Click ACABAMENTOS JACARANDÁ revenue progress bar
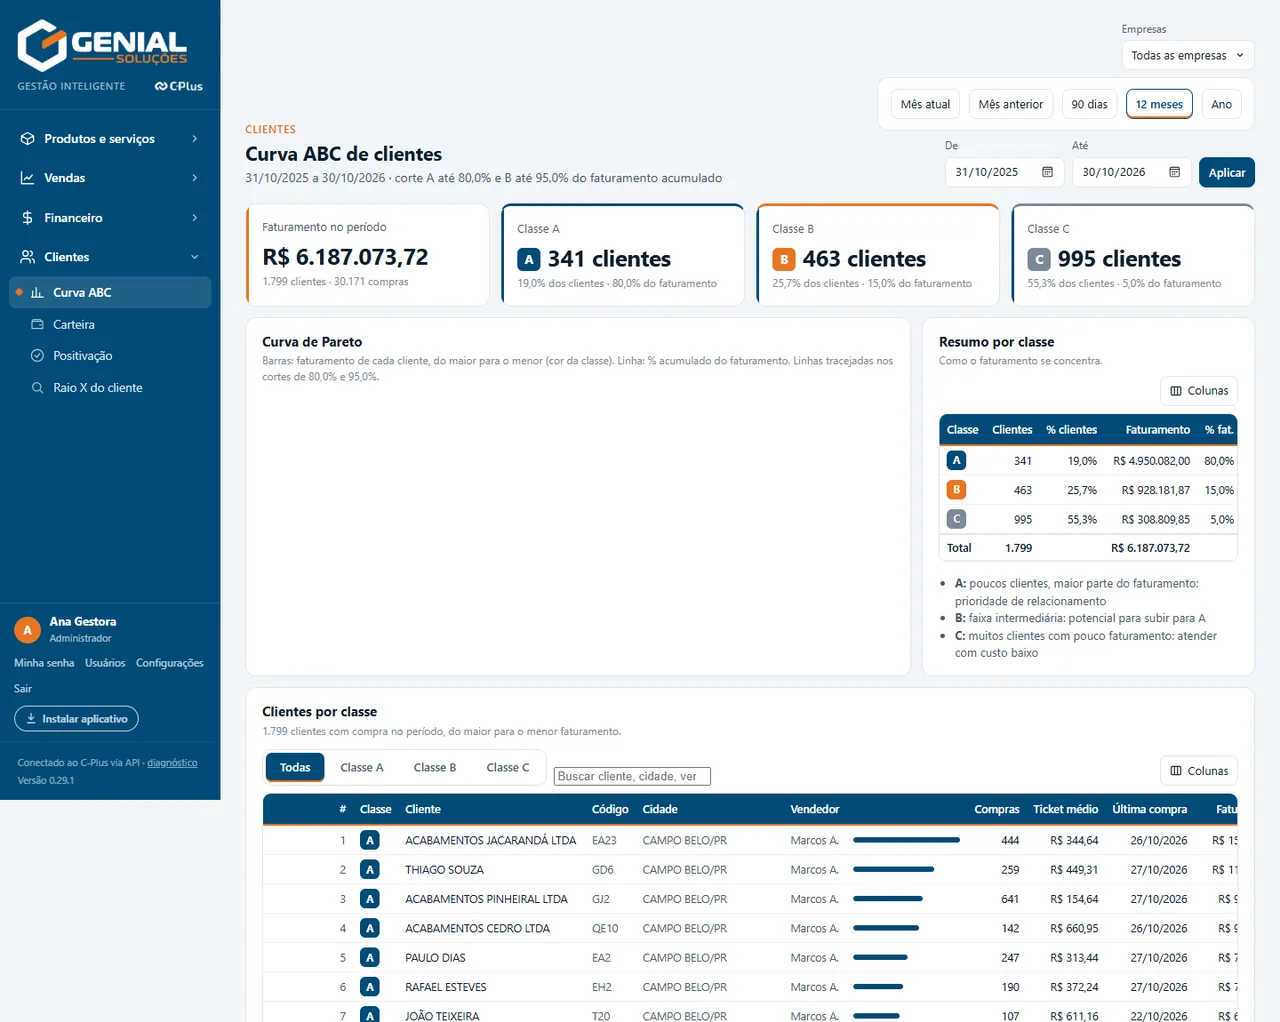The image size is (1280, 1022). coord(906,840)
